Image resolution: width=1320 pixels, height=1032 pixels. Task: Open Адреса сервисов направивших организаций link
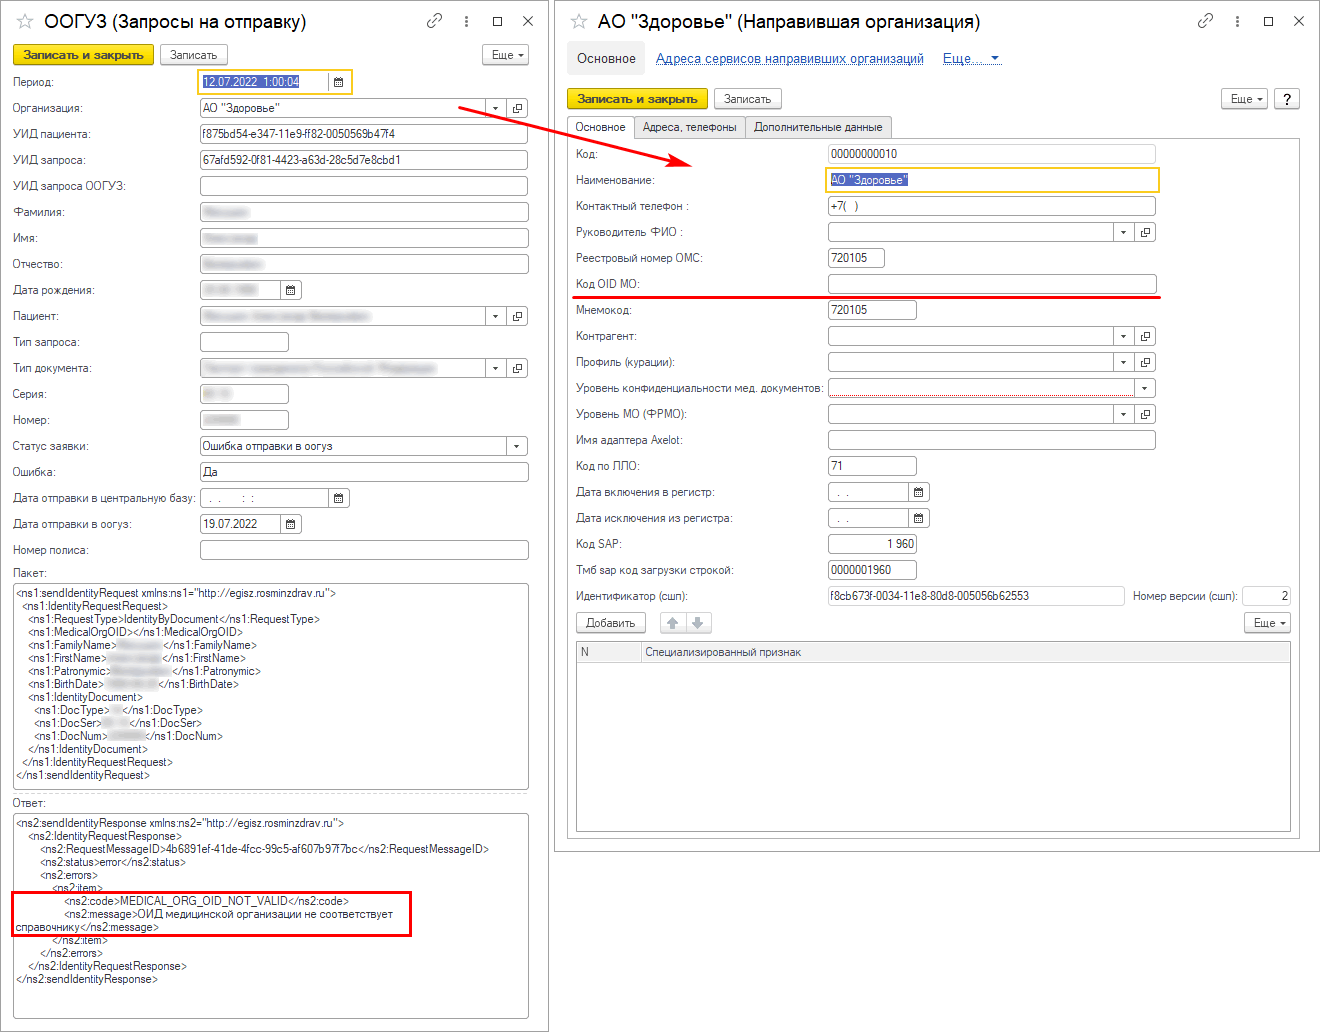(x=789, y=59)
